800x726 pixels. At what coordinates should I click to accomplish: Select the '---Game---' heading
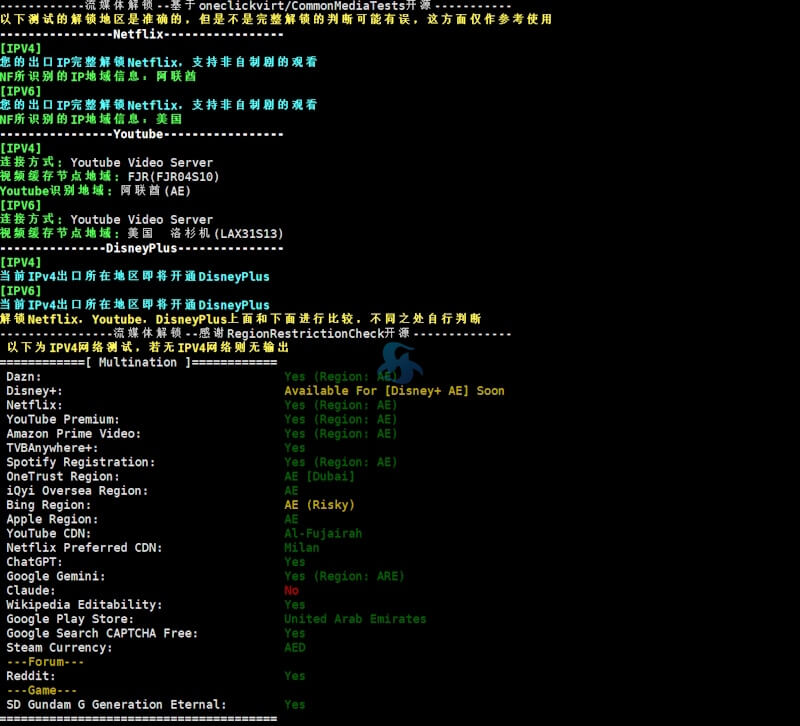click(x=41, y=690)
